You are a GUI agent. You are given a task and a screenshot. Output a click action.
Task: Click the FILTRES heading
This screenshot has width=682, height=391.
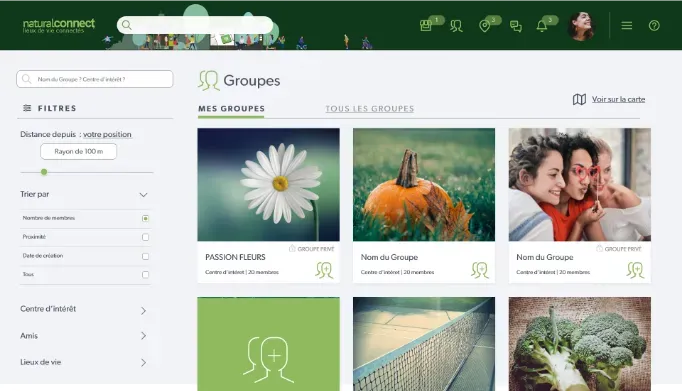coord(57,108)
